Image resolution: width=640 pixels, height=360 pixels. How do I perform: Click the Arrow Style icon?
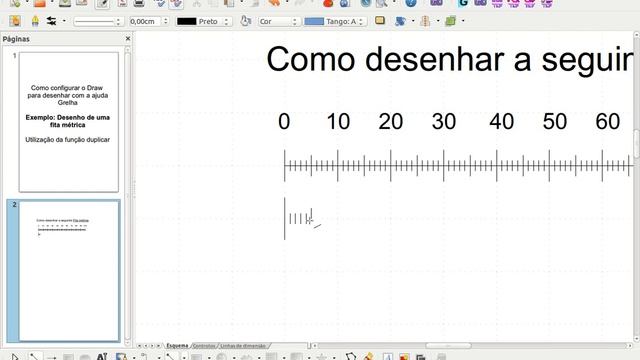click(x=51, y=21)
